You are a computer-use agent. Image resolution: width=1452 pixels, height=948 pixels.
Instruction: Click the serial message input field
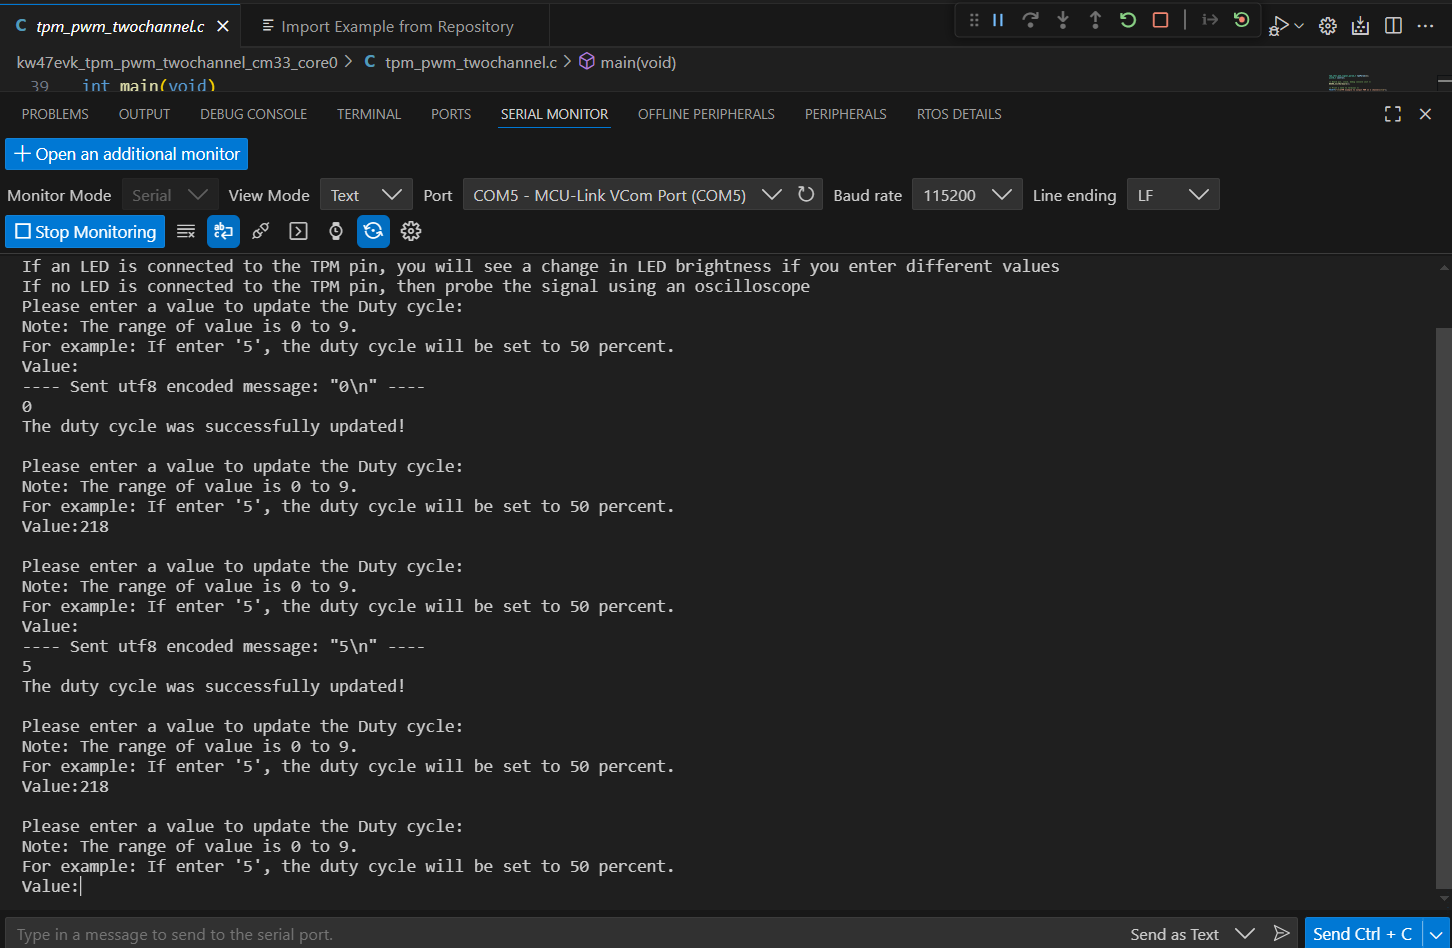point(400,934)
